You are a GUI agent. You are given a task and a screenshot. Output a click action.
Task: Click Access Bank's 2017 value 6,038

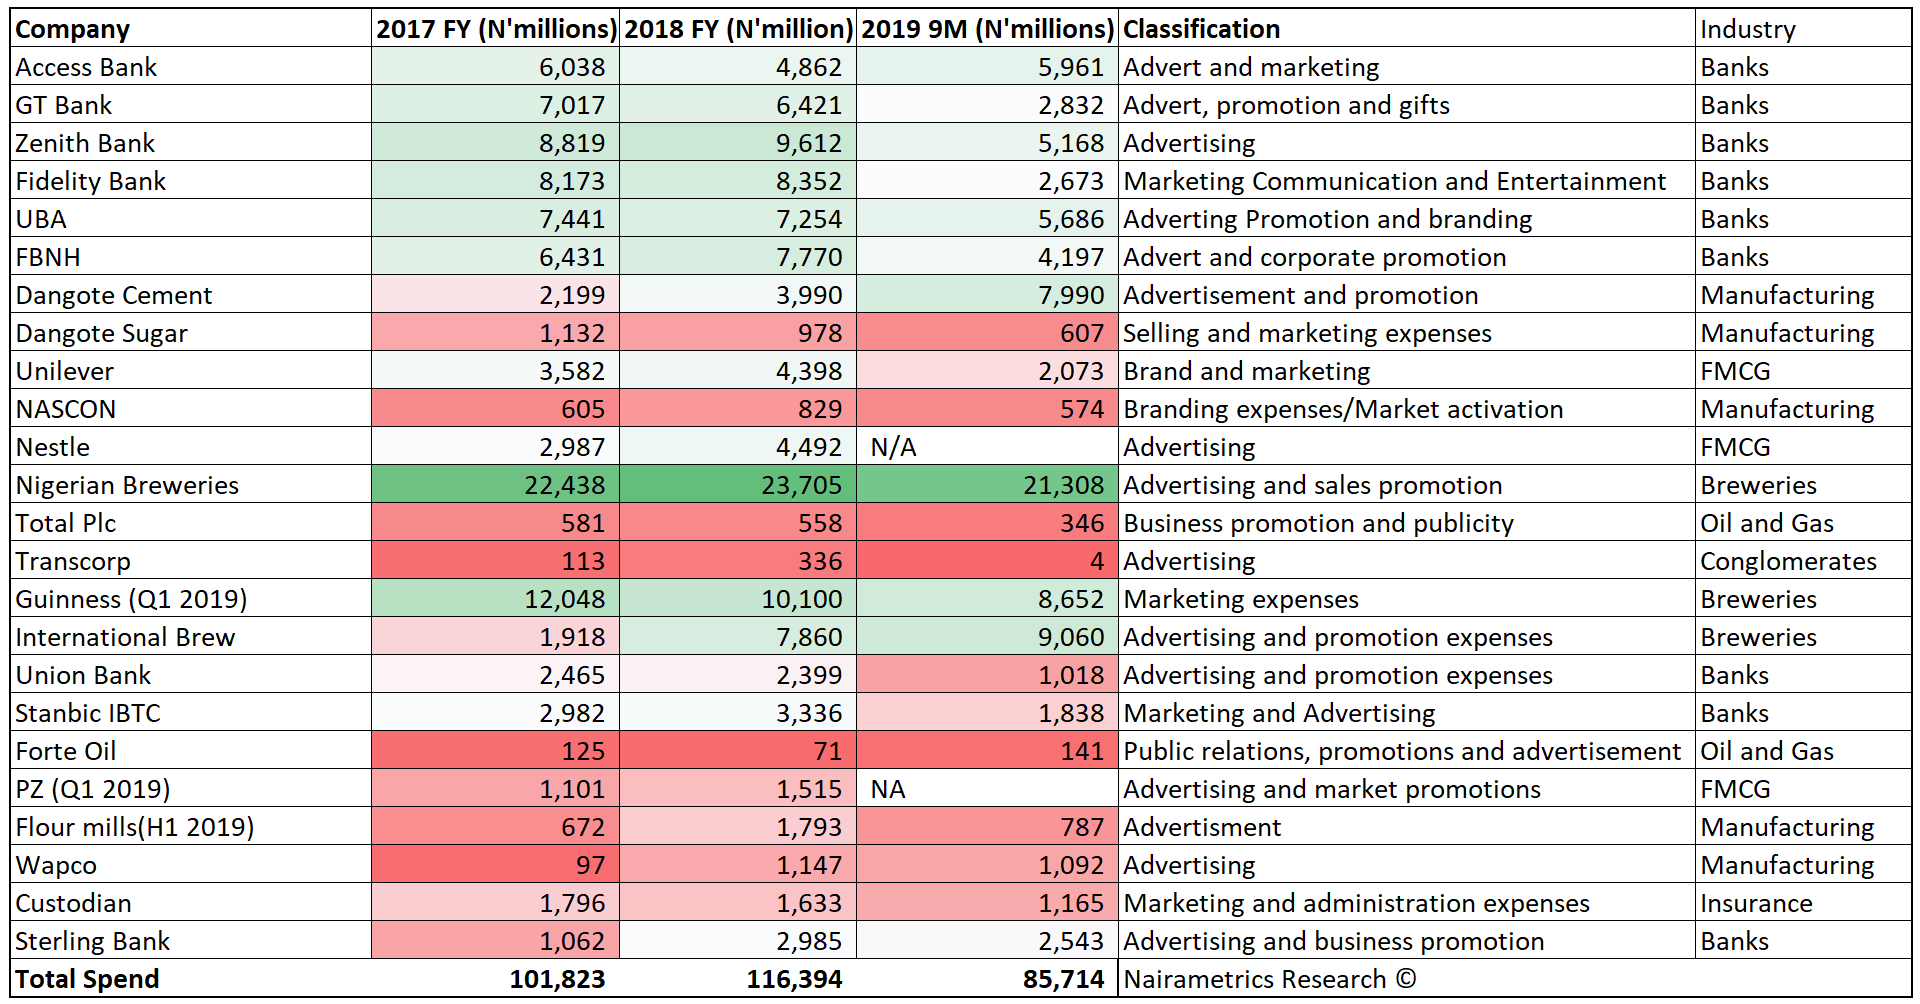pyautogui.click(x=495, y=67)
